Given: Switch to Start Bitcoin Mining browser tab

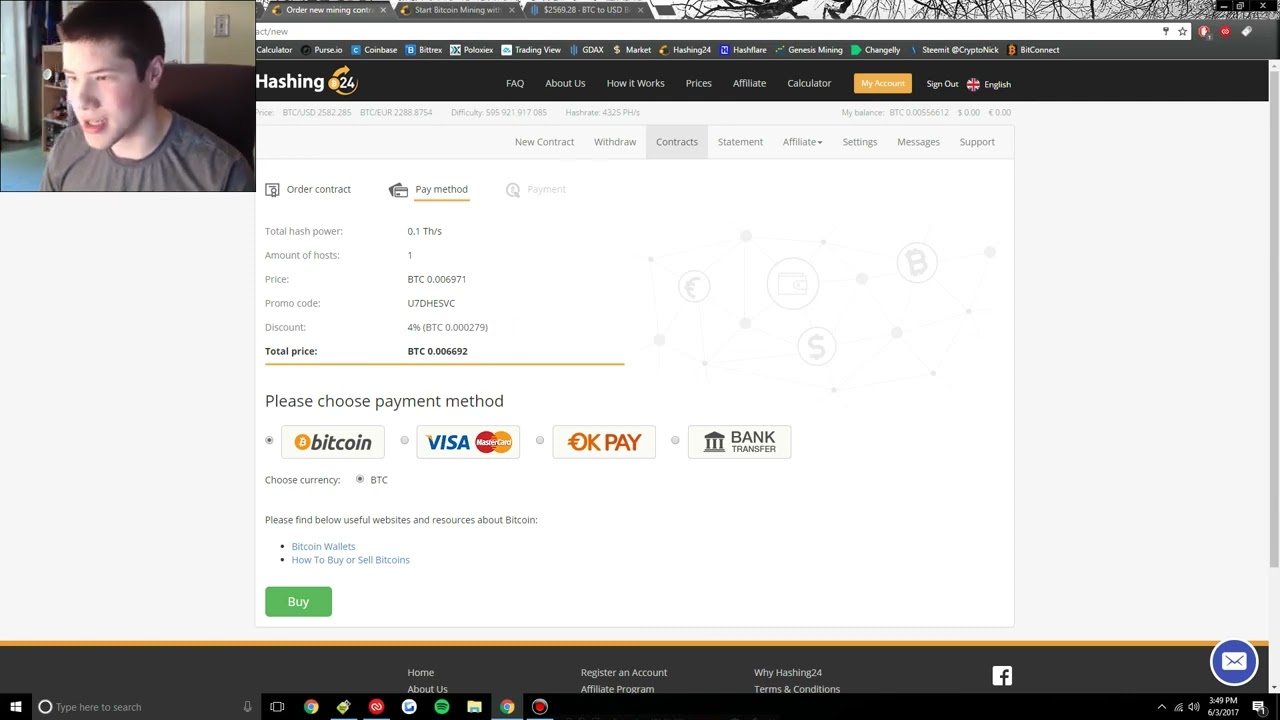Looking at the screenshot, I should (455, 10).
